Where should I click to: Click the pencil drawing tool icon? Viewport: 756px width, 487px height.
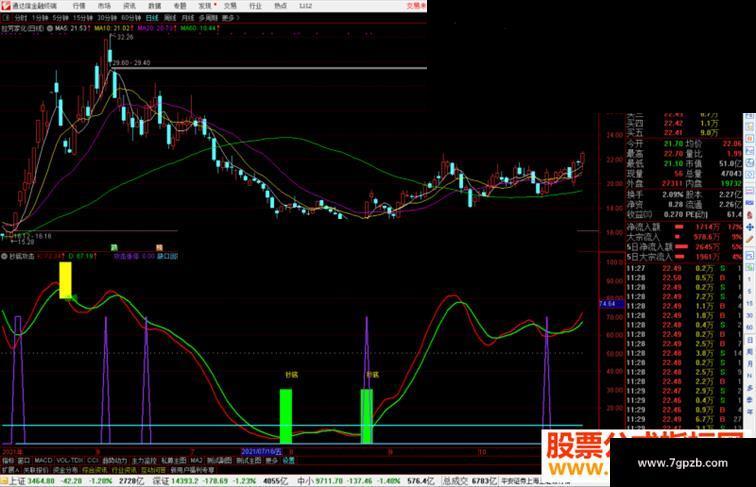(x=750, y=239)
